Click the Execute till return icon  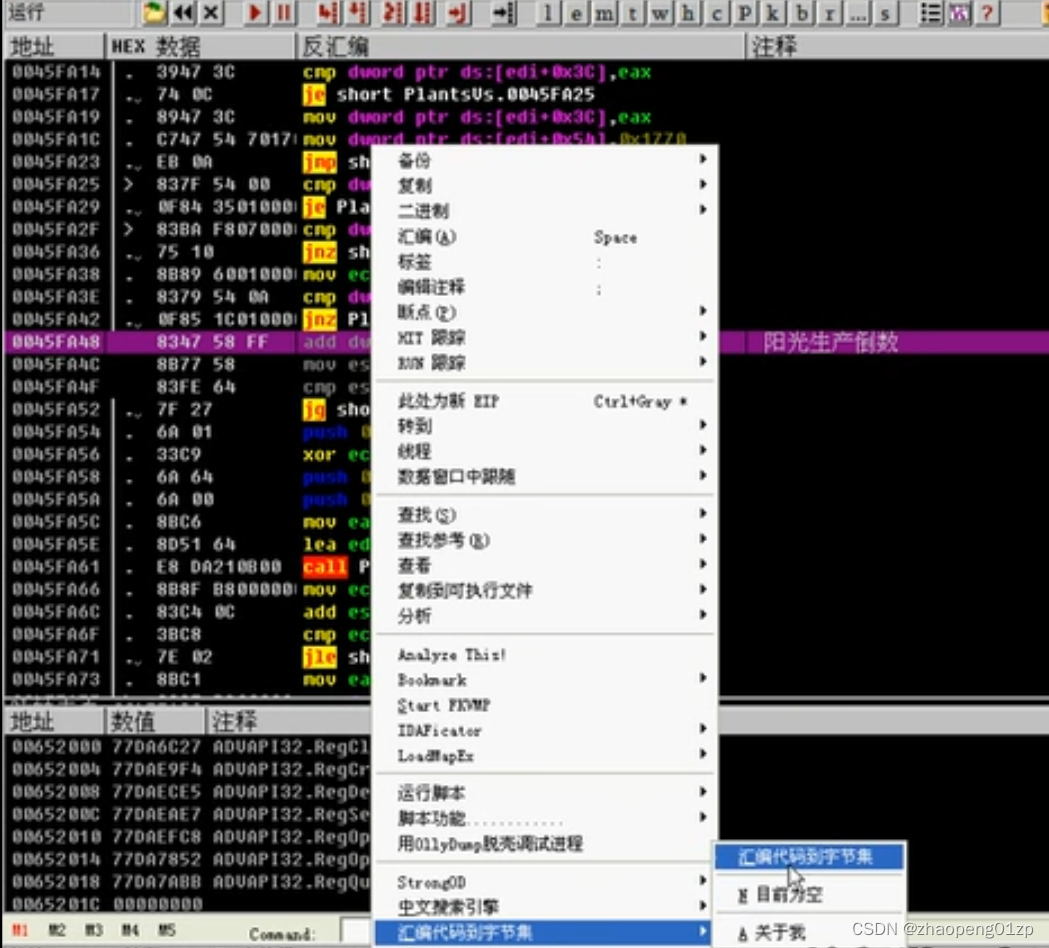tap(458, 13)
